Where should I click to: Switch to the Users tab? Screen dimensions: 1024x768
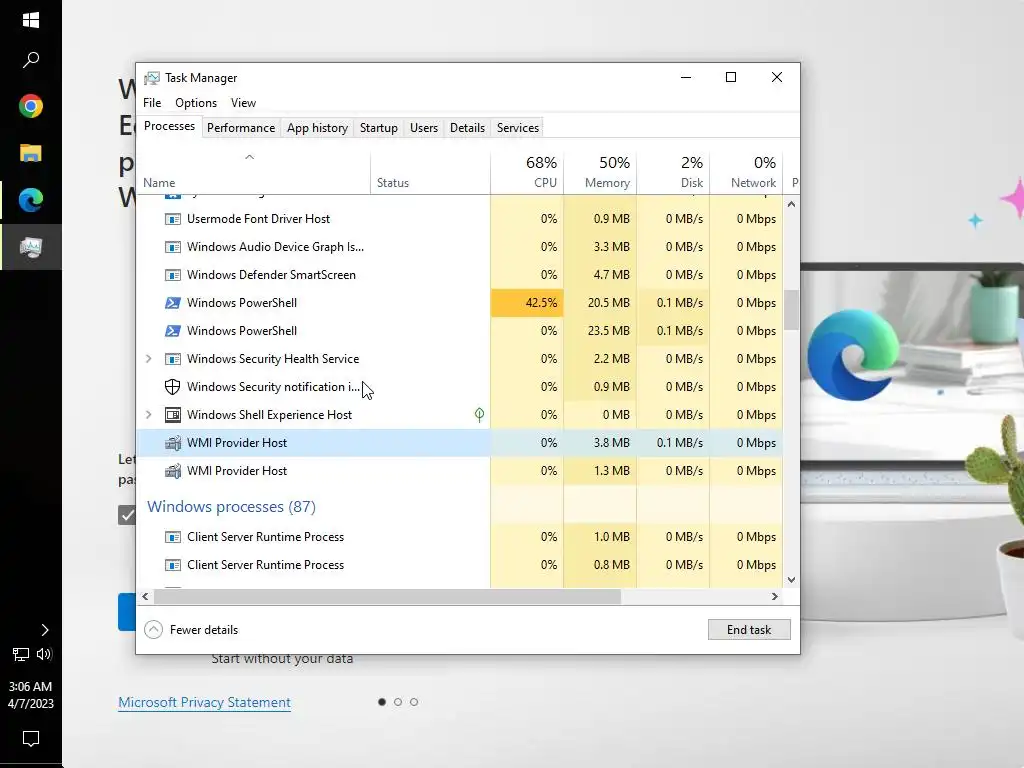[424, 128]
